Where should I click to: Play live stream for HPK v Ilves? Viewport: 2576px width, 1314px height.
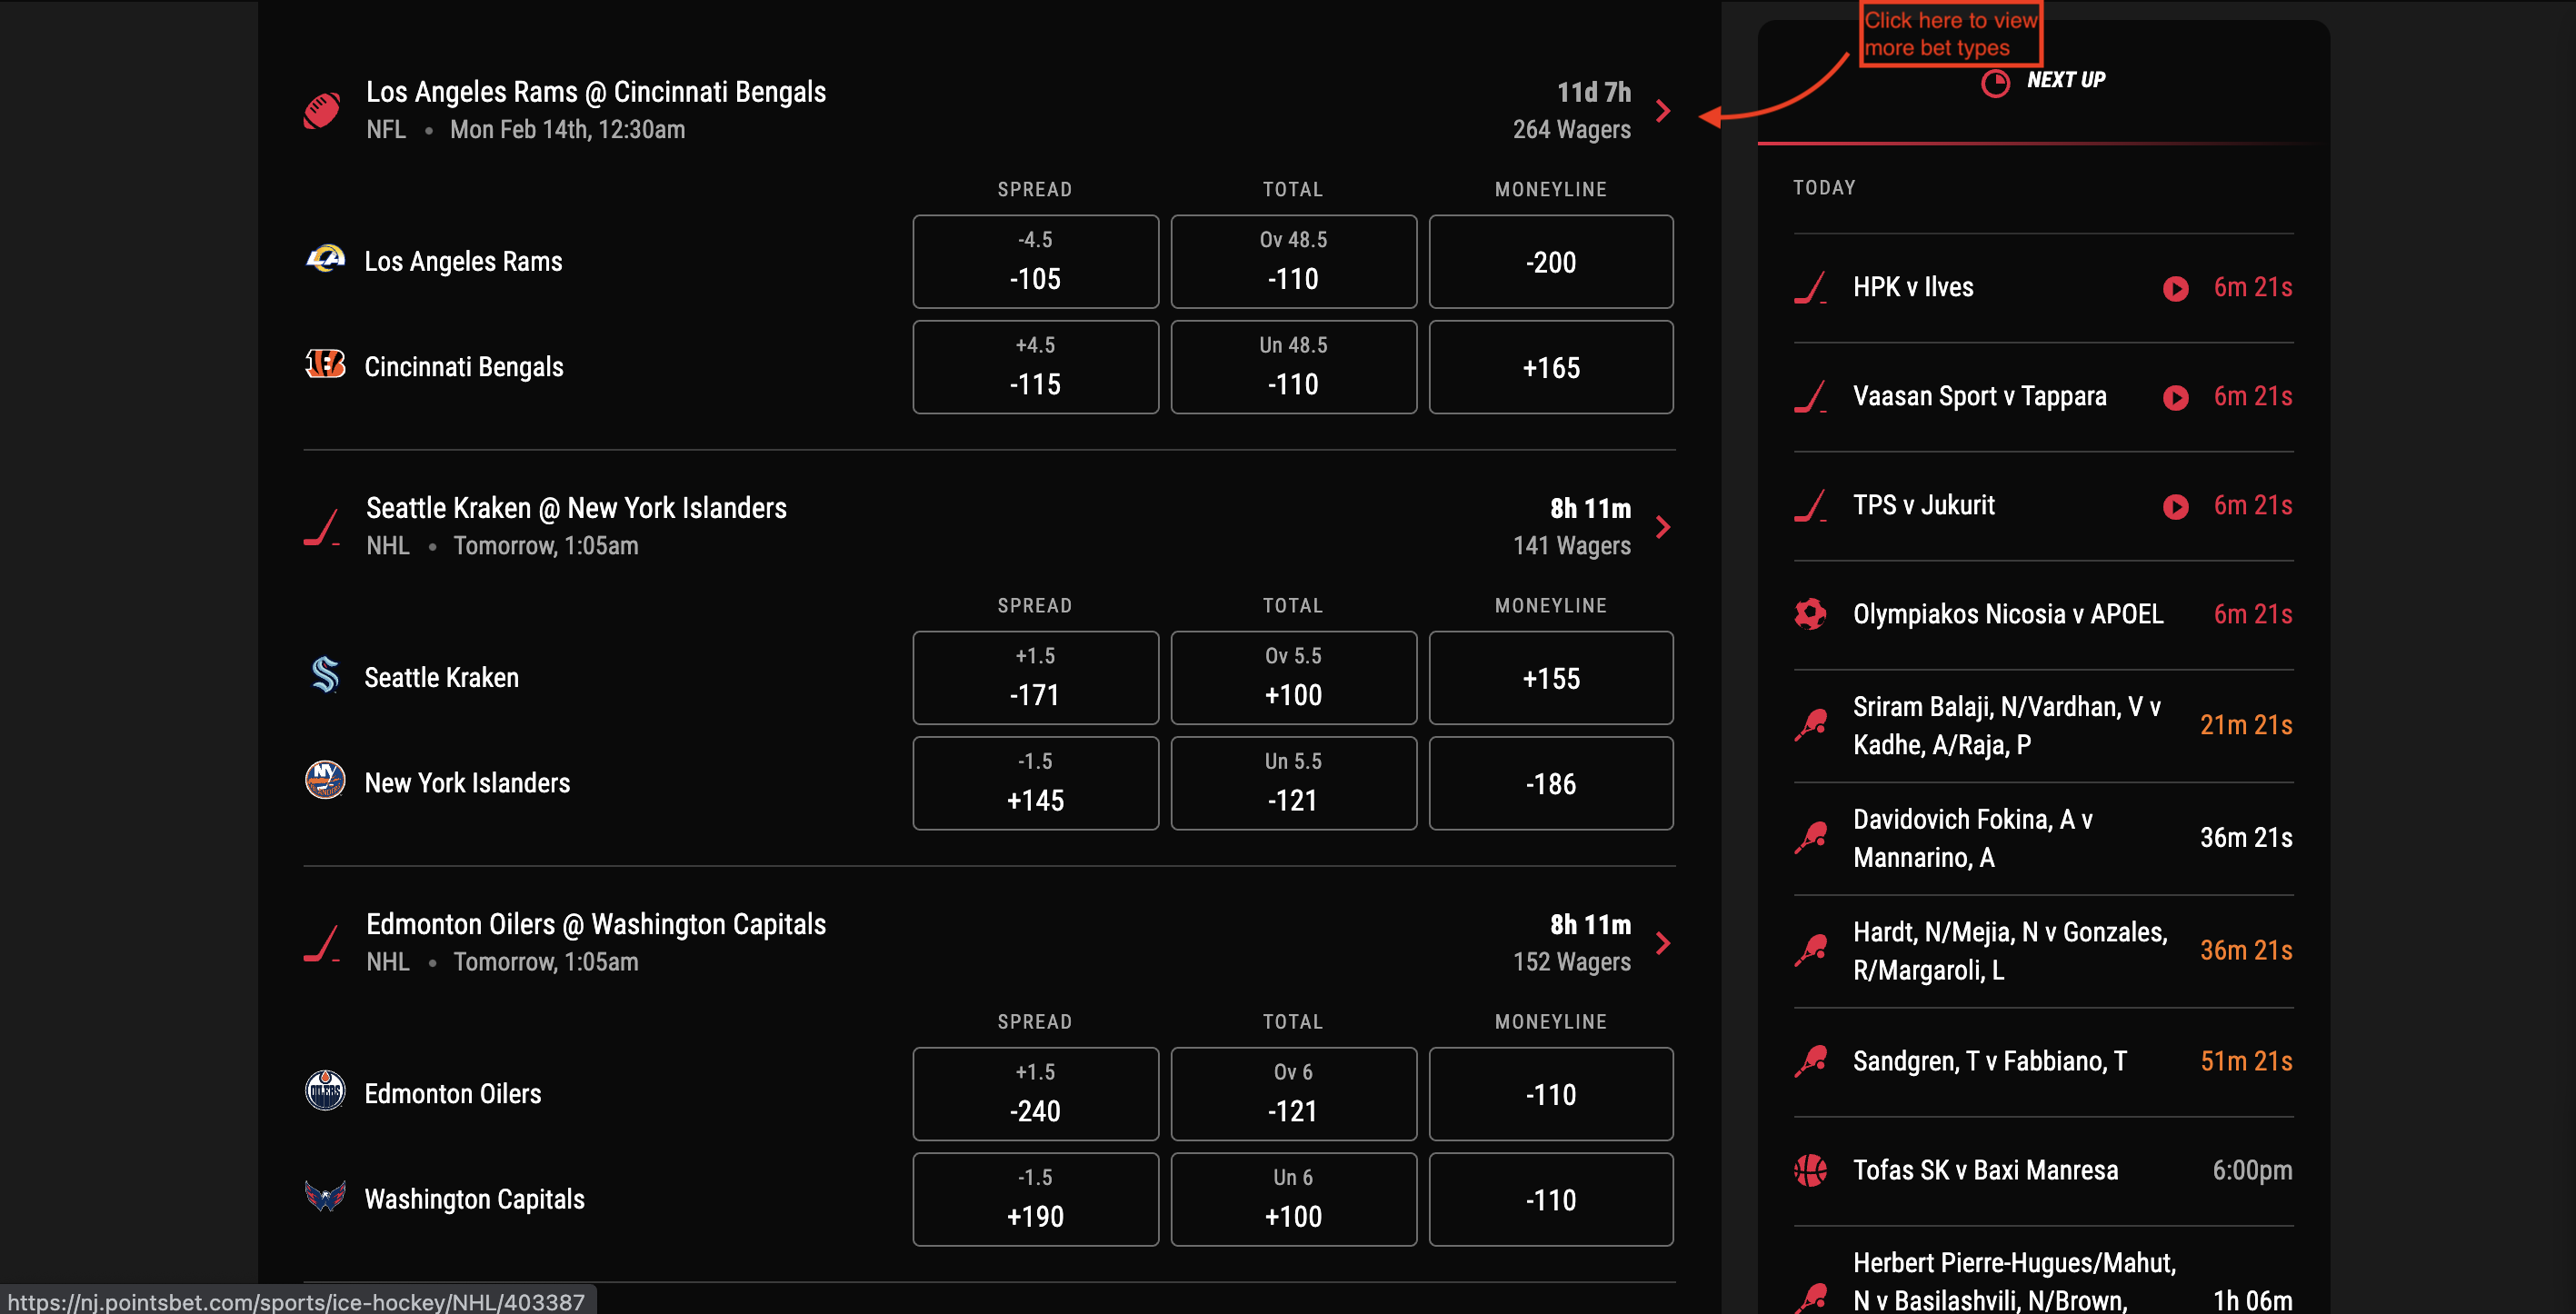[x=2175, y=289]
